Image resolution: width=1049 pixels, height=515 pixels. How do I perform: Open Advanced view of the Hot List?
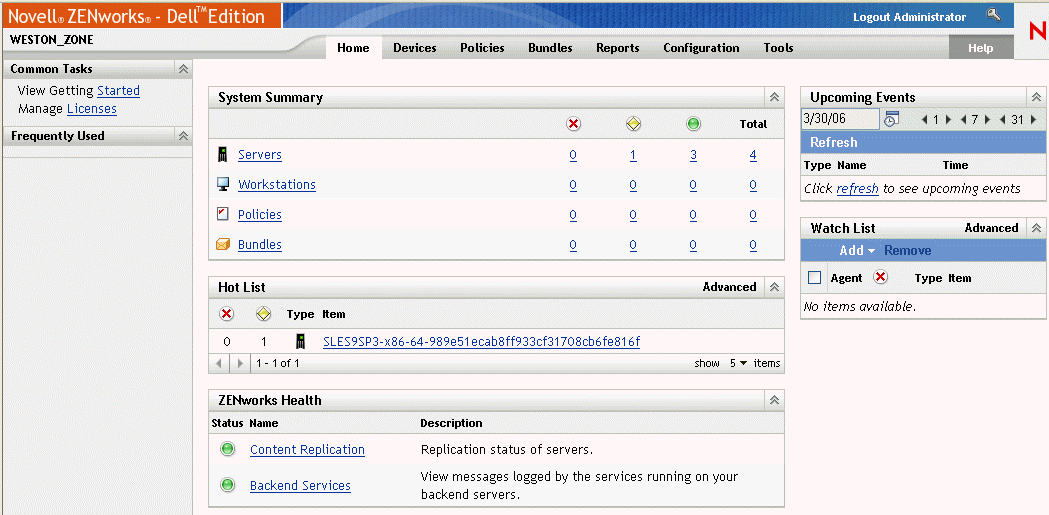coord(729,287)
